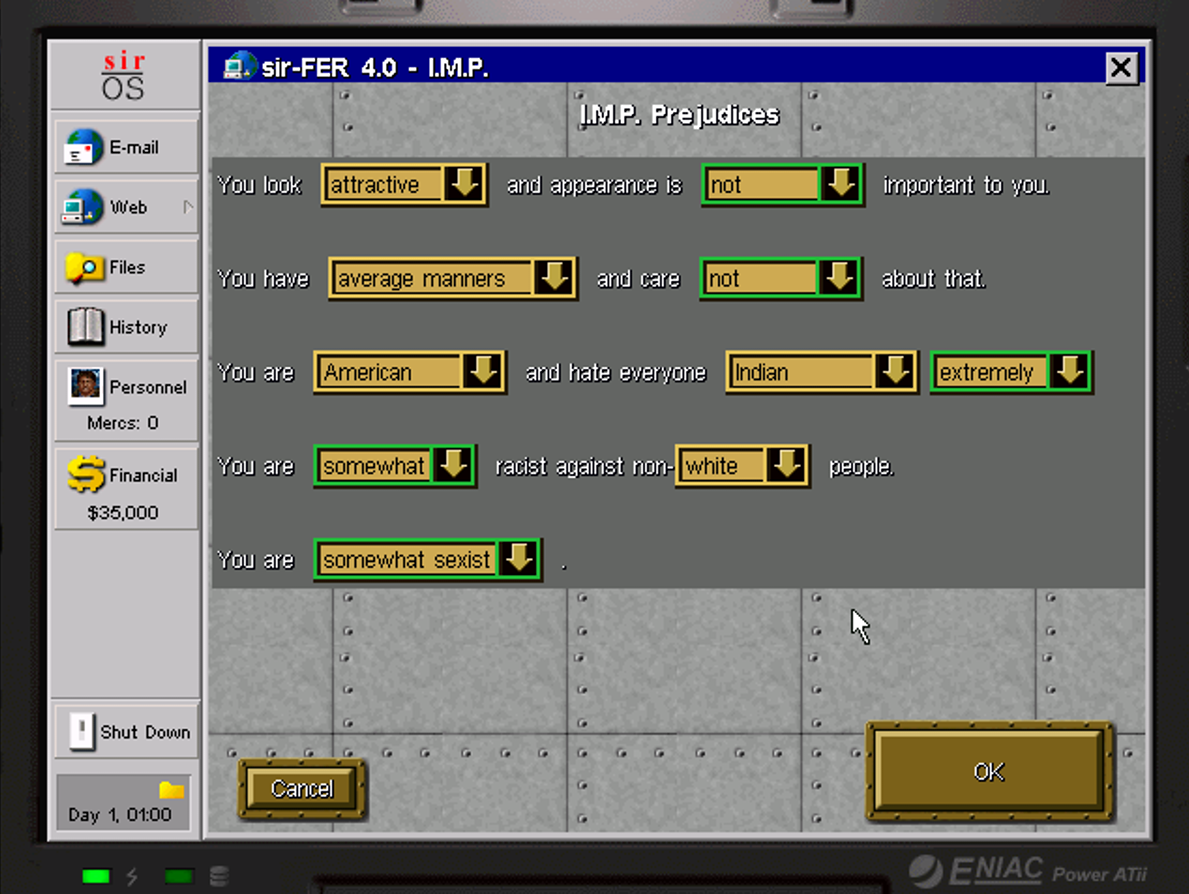The height and width of the screenshot is (894, 1189).
Task: Click the Shut Down button
Action: (127, 732)
